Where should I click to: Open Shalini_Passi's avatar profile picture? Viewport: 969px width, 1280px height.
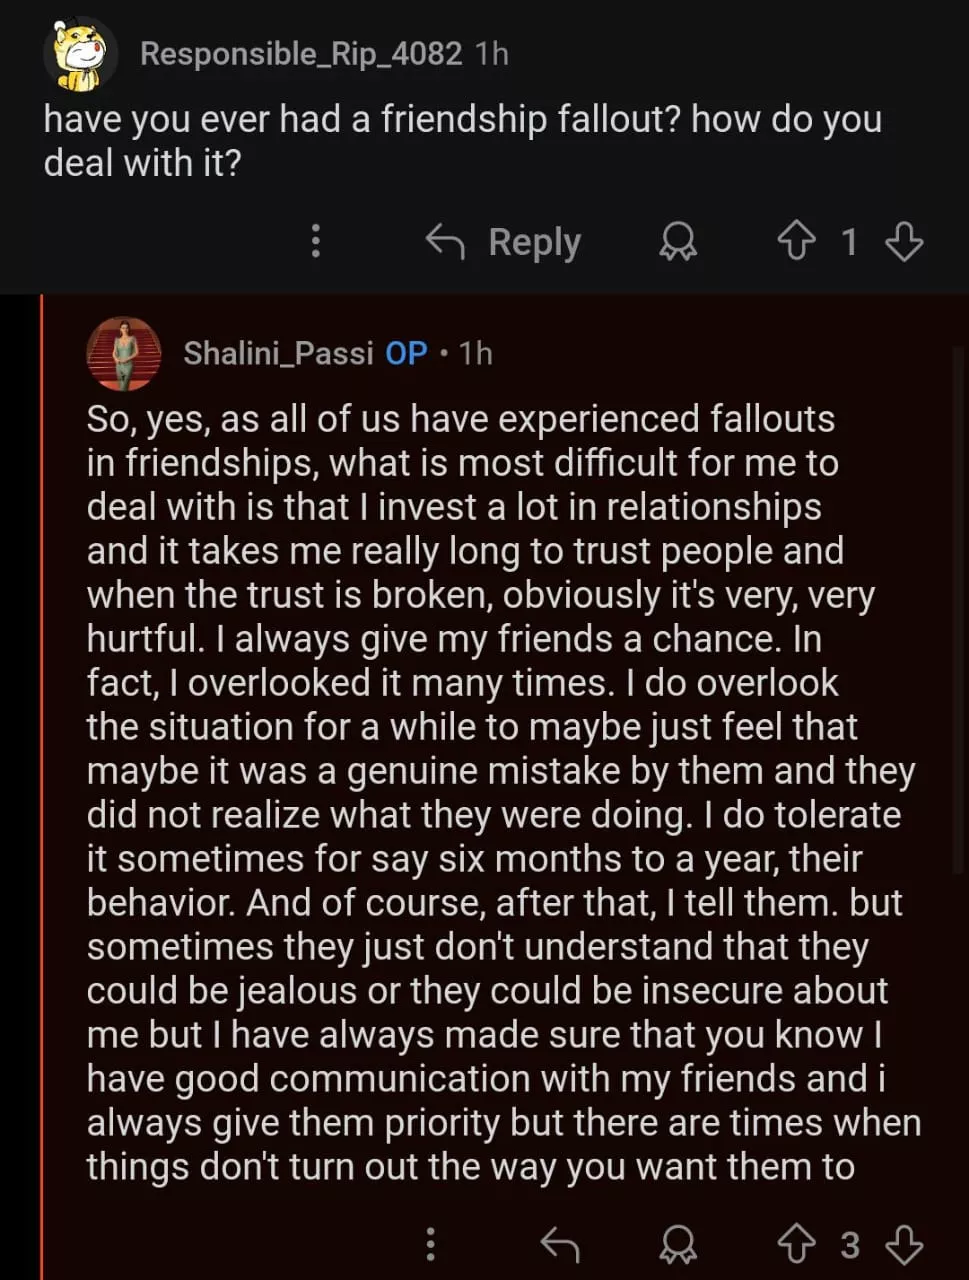(x=124, y=353)
